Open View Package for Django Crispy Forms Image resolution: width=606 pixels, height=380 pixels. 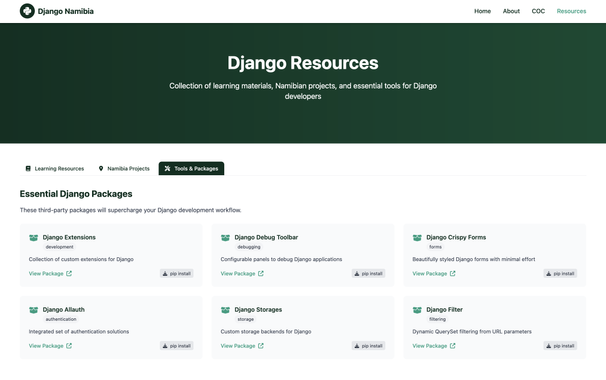click(434, 274)
